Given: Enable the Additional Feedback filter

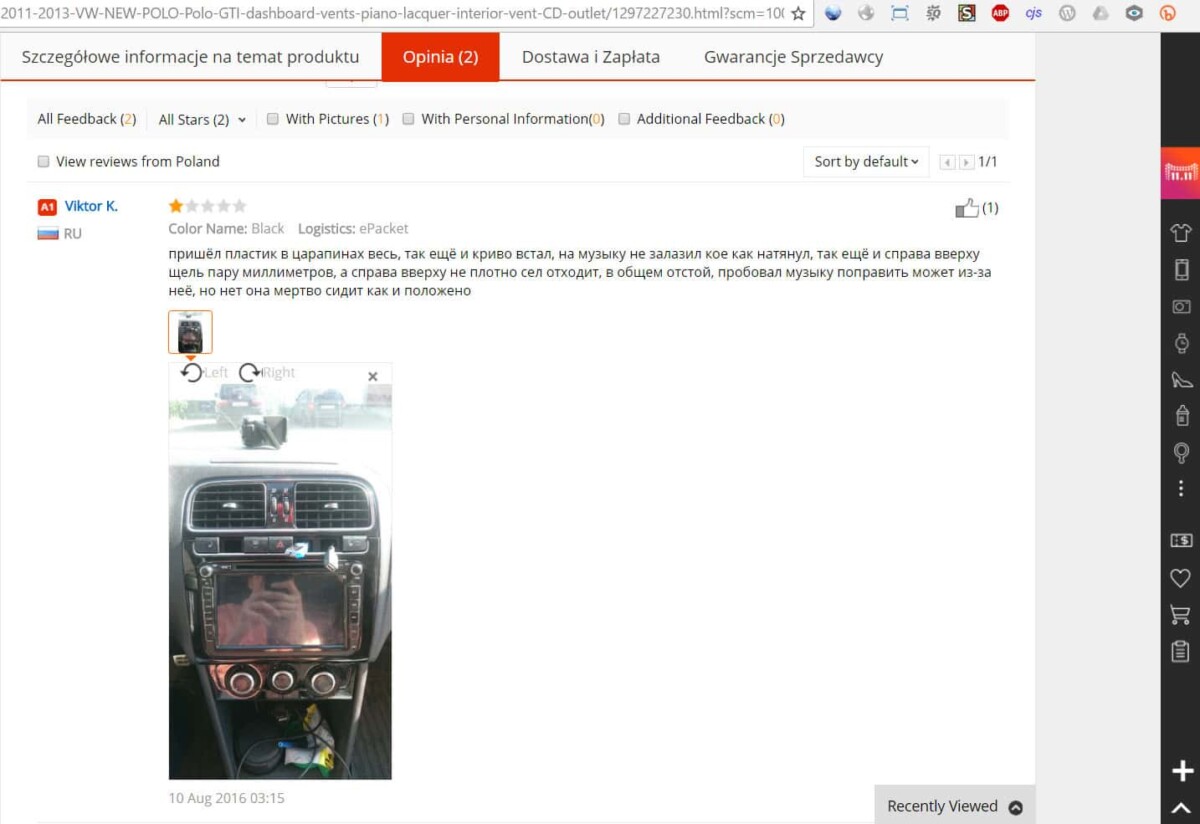Looking at the screenshot, I should [624, 119].
